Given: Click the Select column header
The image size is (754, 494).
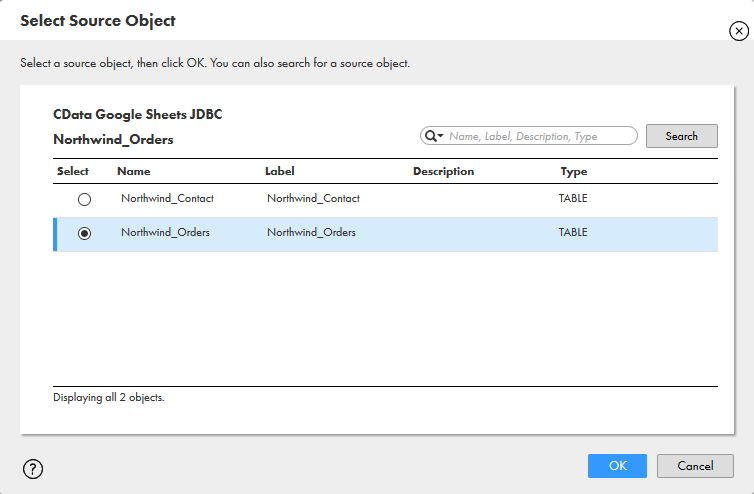Looking at the screenshot, I should click(73, 171).
